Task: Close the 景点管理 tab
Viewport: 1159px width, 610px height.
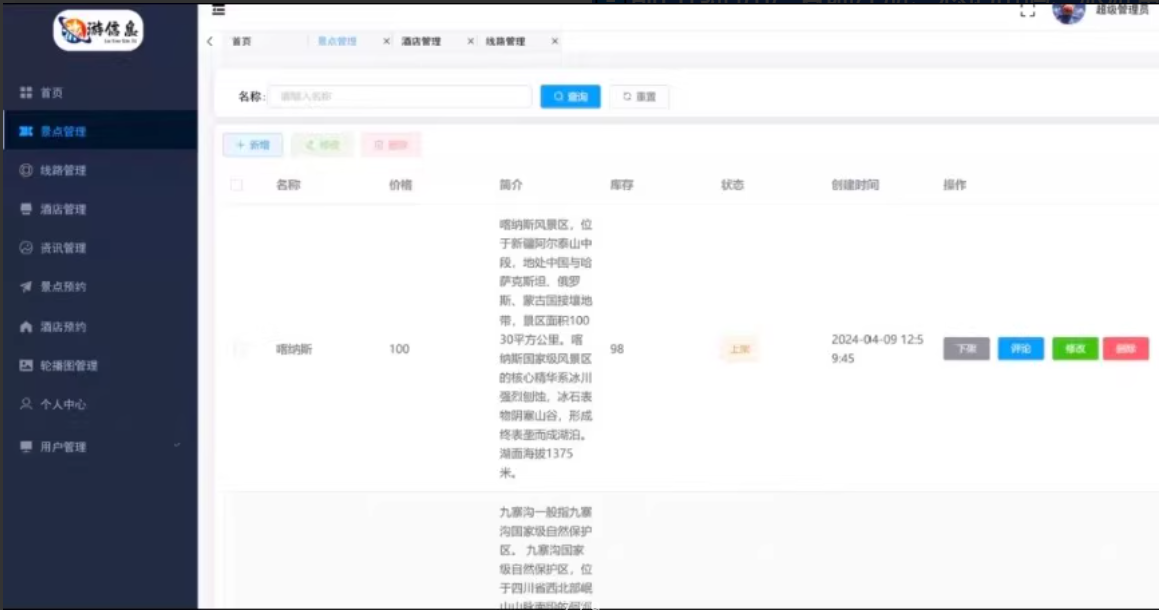Action: 386,41
